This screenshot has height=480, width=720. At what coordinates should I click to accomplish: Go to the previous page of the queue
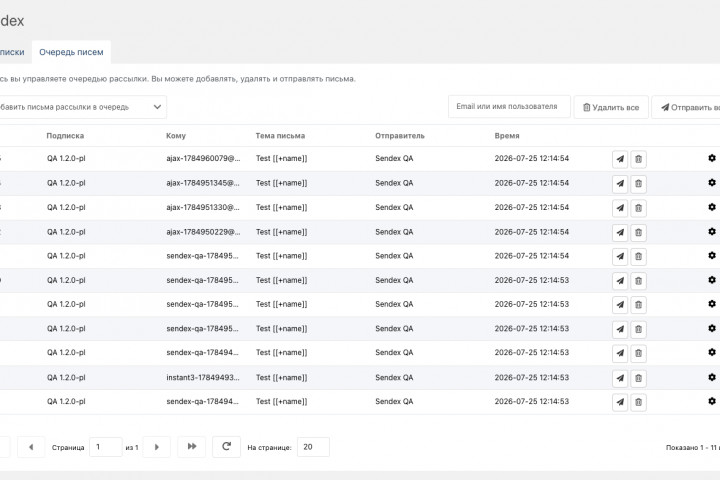[31, 447]
